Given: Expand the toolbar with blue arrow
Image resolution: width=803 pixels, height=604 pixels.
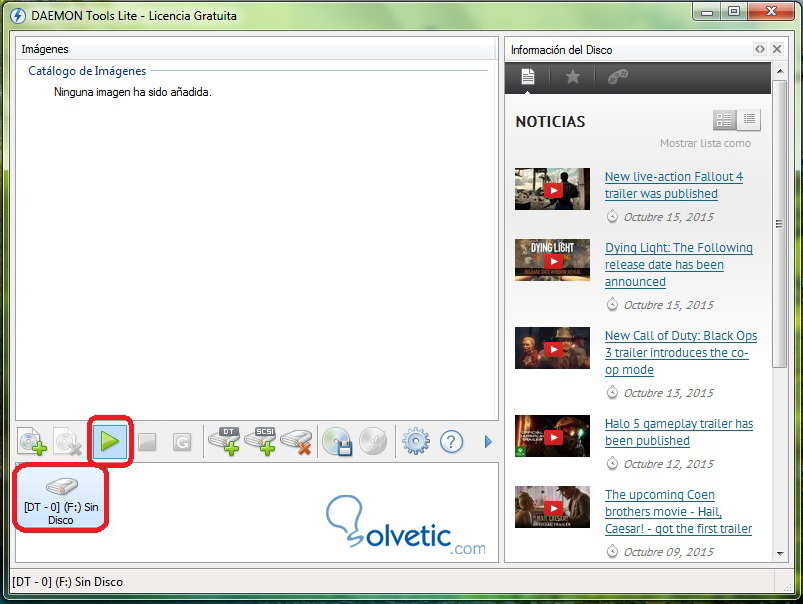Looking at the screenshot, I should coord(488,441).
